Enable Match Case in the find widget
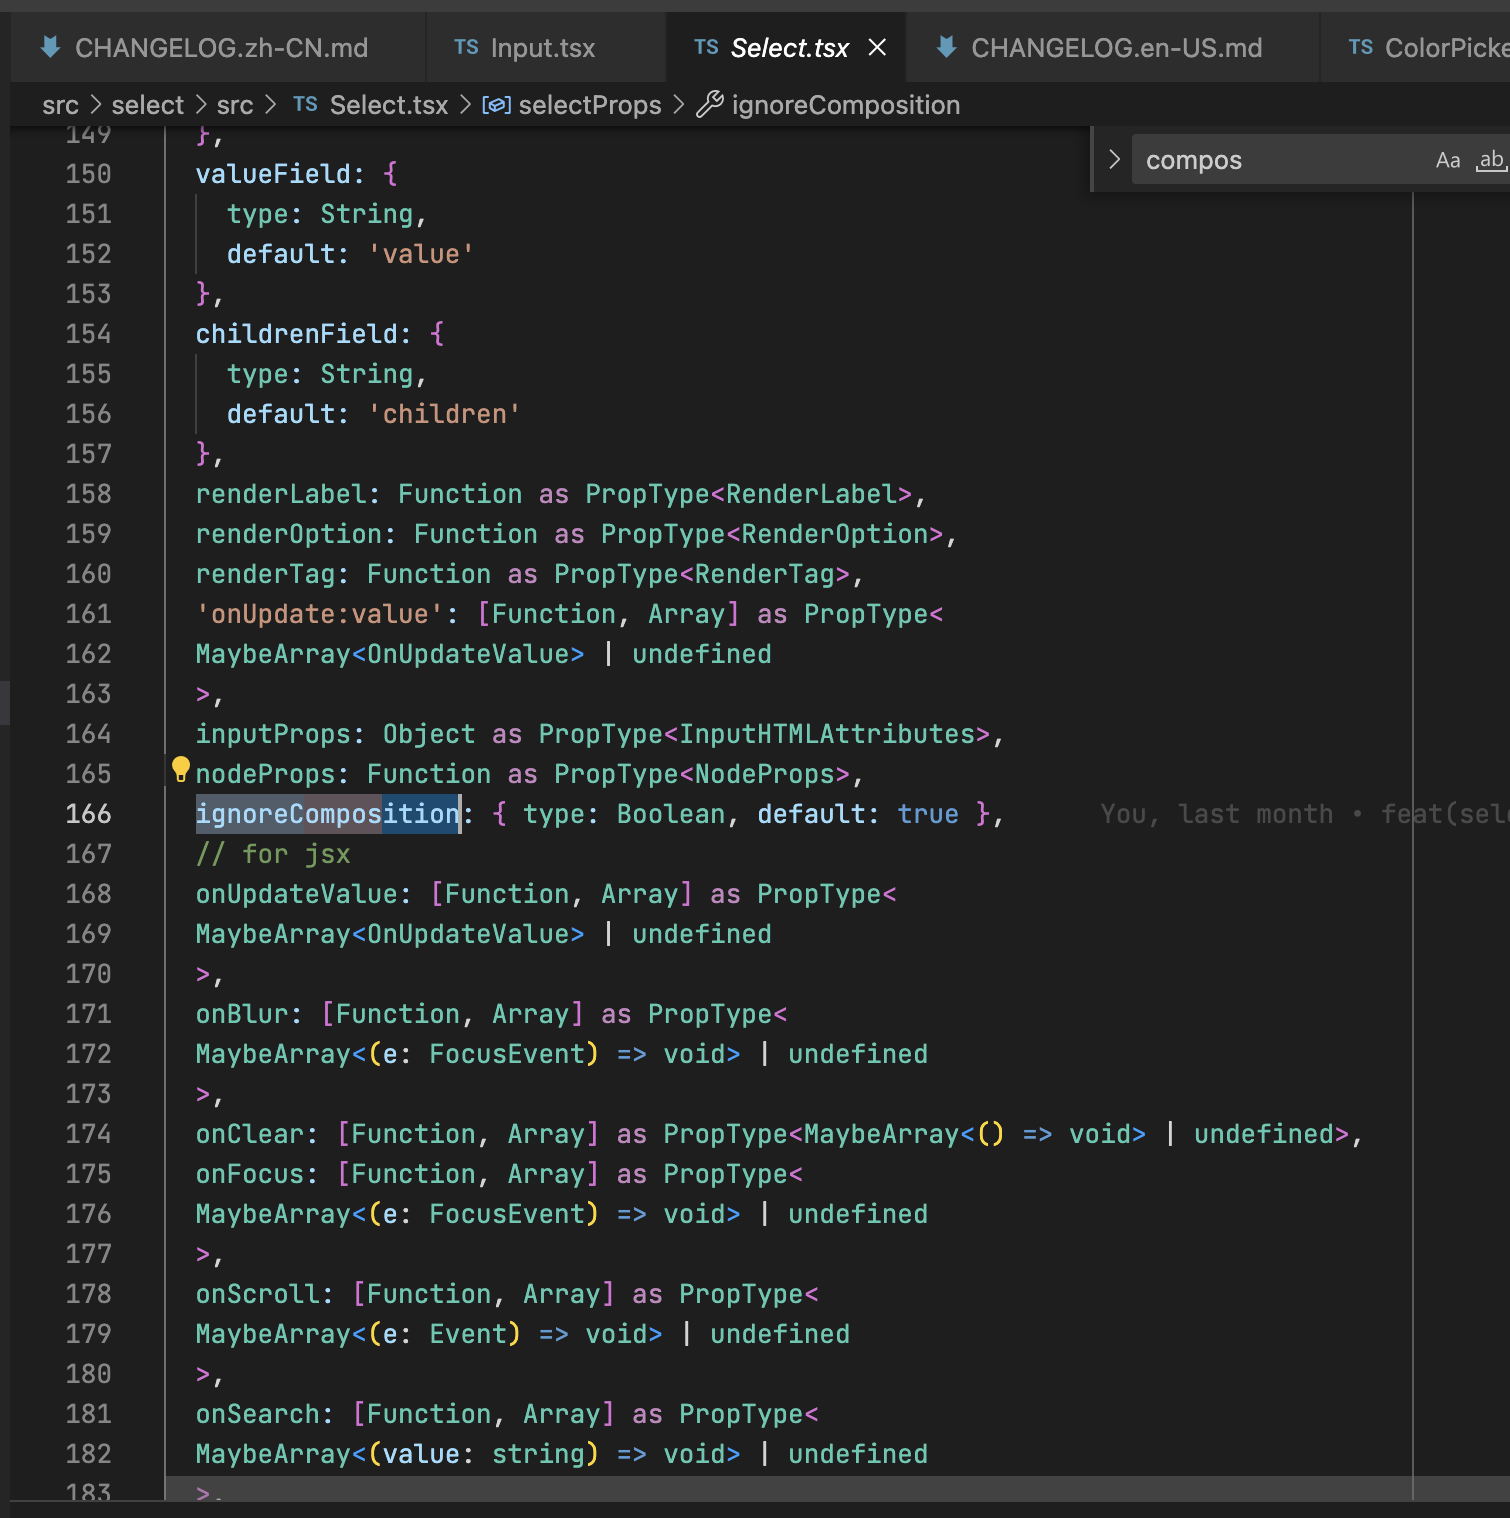The height and width of the screenshot is (1518, 1510). [1448, 159]
